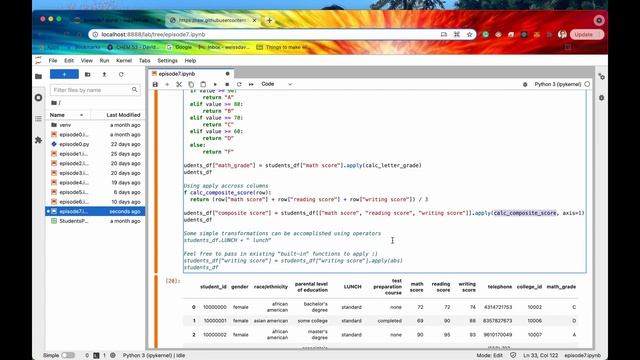Save the notebook with the disk icon
Viewport: 640px width, 360px height.
(x=155, y=84)
